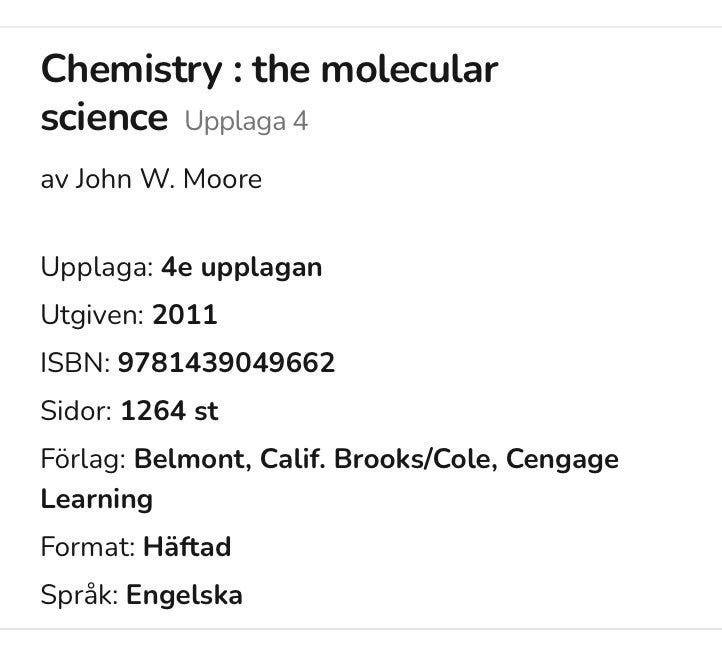Click the "Upplaga:" field label
The height and width of the screenshot is (650, 722).
pyautogui.click(x=96, y=268)
